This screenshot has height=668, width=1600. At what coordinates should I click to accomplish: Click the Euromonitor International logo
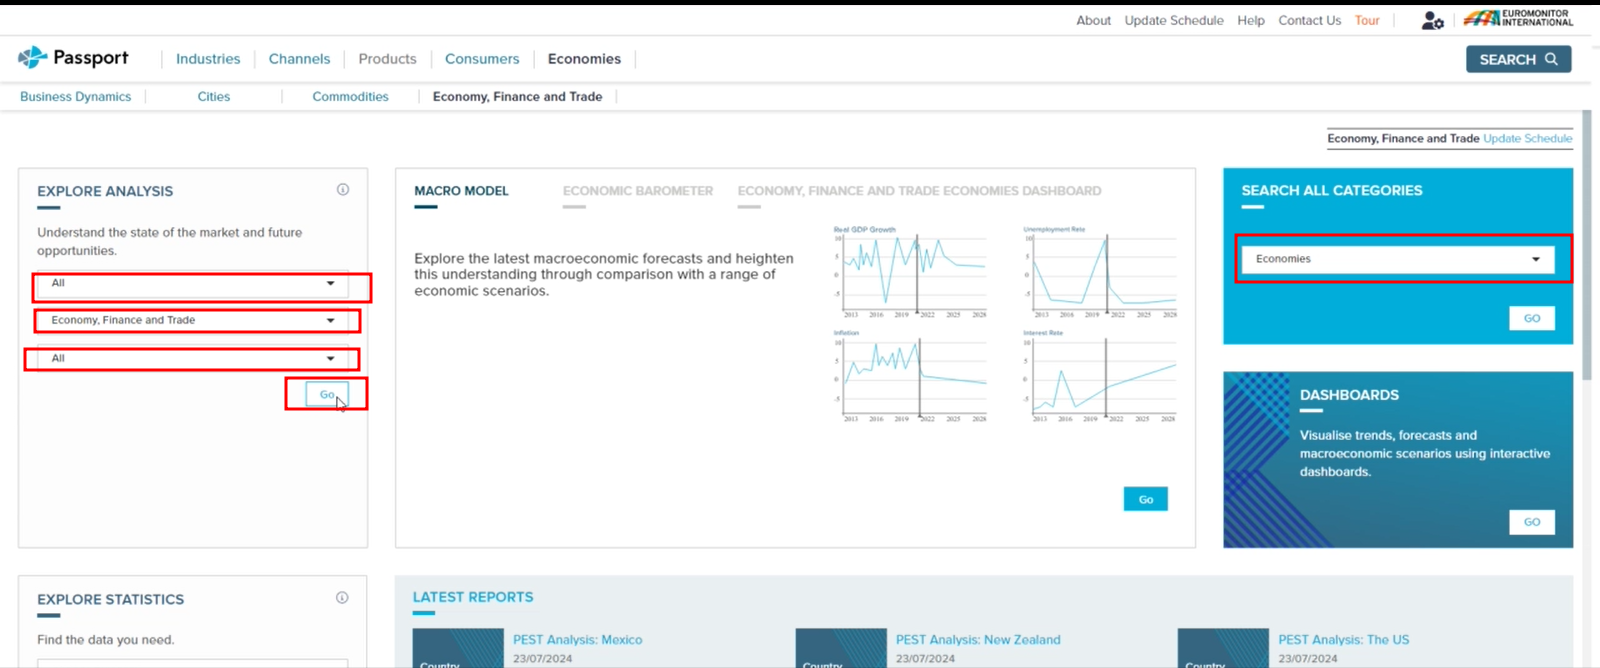pyautogui.click(x=1518, y=19)
